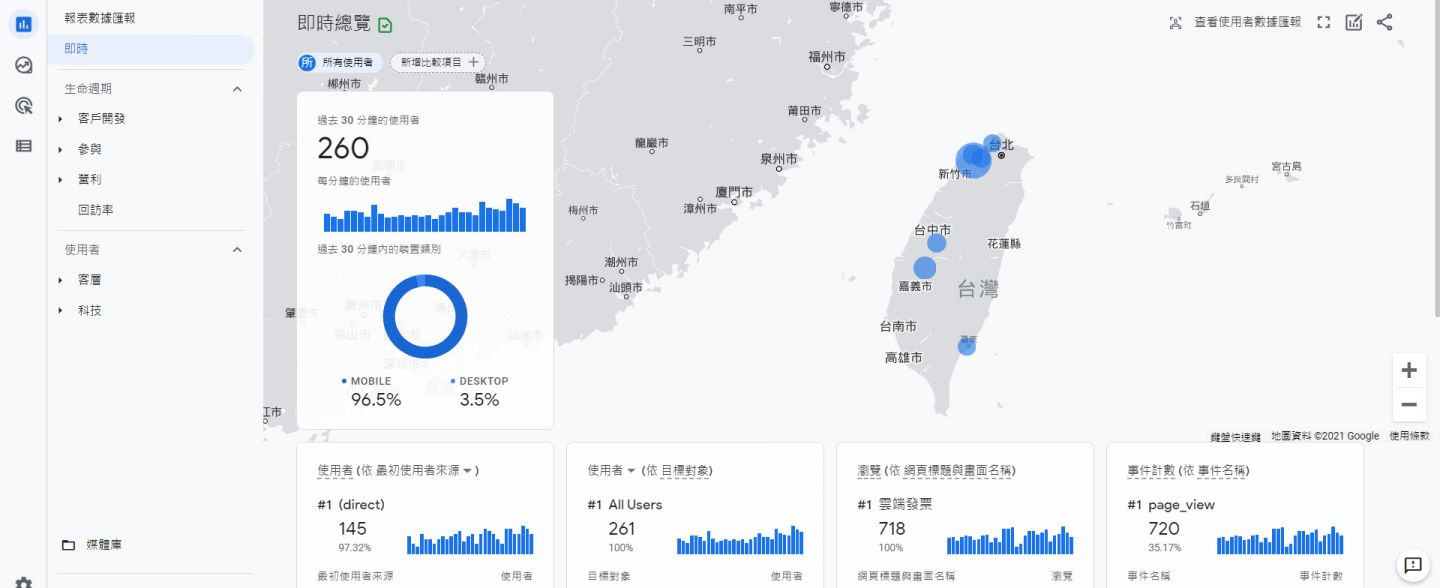
Task: Click the green verified badge next to 即時總覽
Action: pos(386,25)
